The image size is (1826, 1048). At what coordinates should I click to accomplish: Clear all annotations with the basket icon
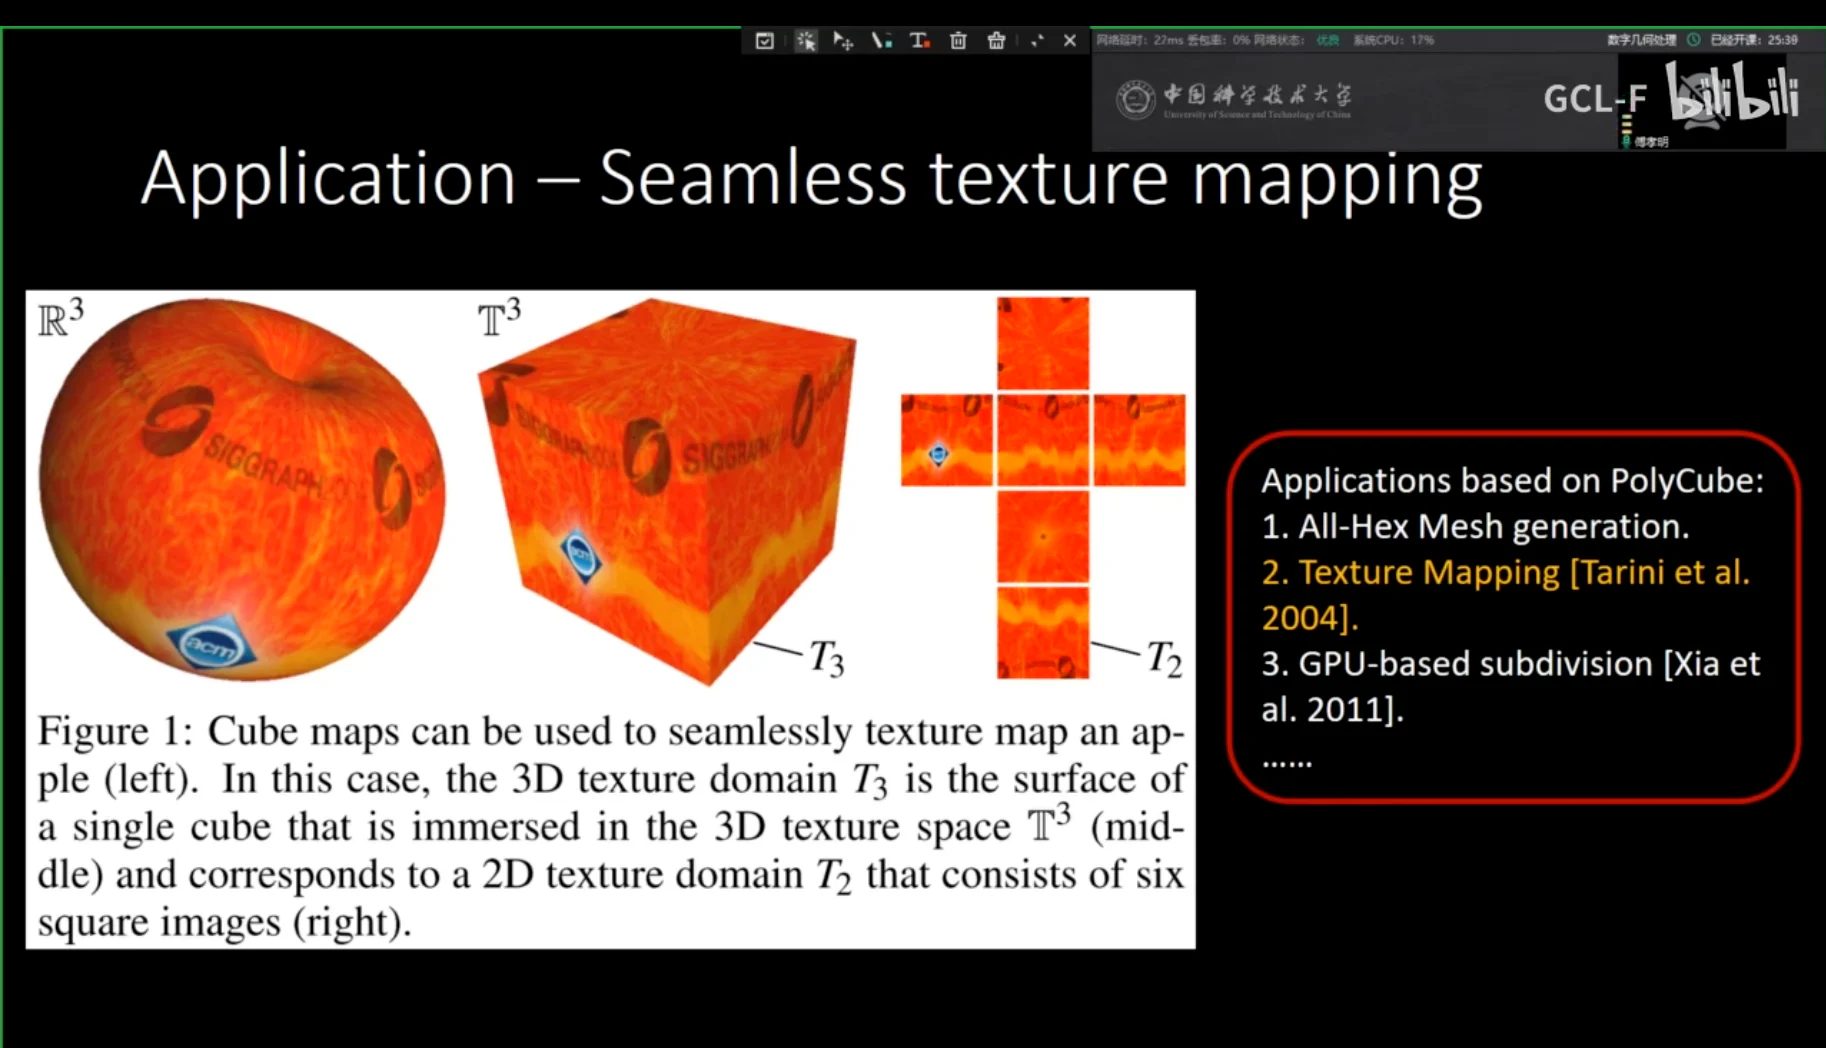click(x=996, y=41)
